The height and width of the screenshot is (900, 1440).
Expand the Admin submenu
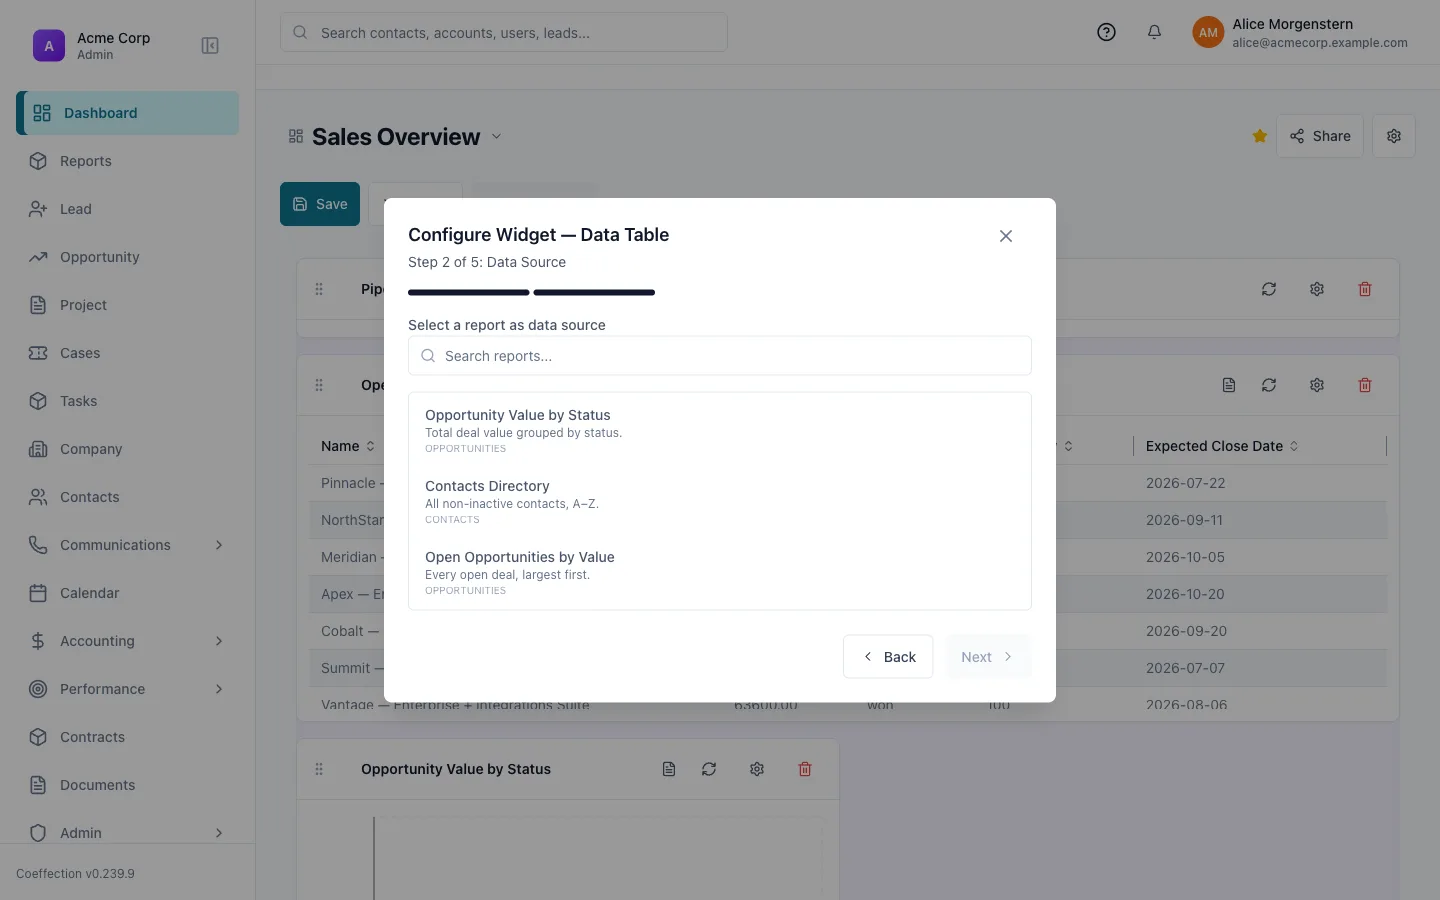pyautogui.click(x=219, y=833)
